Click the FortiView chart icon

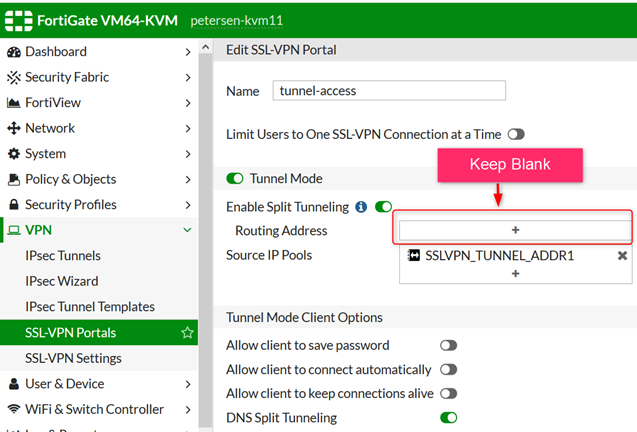click(x=14, y=103)
